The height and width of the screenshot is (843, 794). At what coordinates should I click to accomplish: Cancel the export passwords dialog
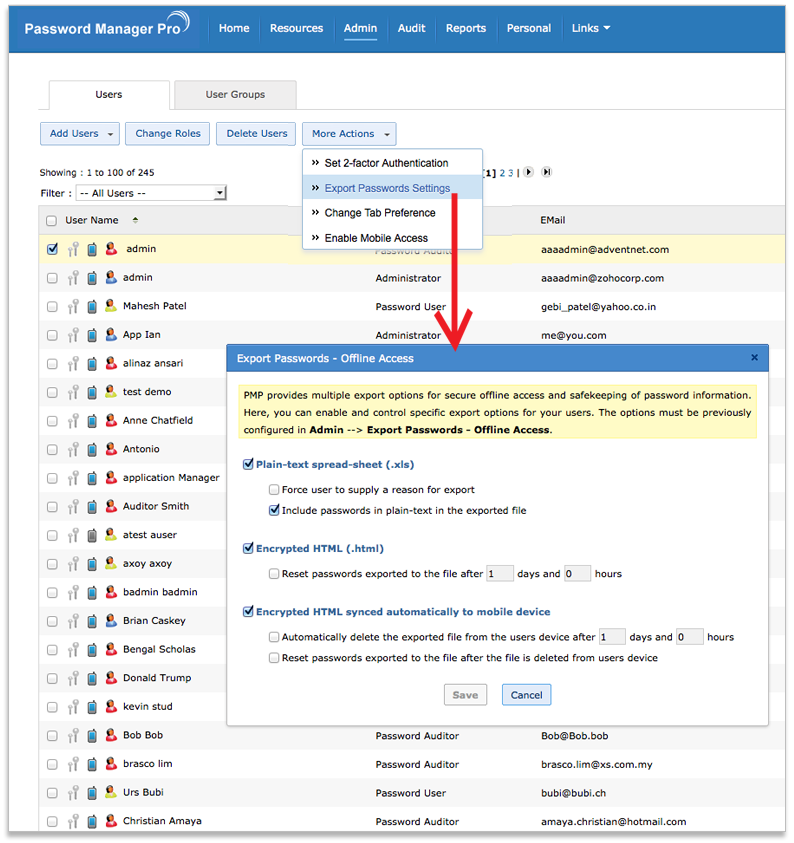(x=526, y=695)
